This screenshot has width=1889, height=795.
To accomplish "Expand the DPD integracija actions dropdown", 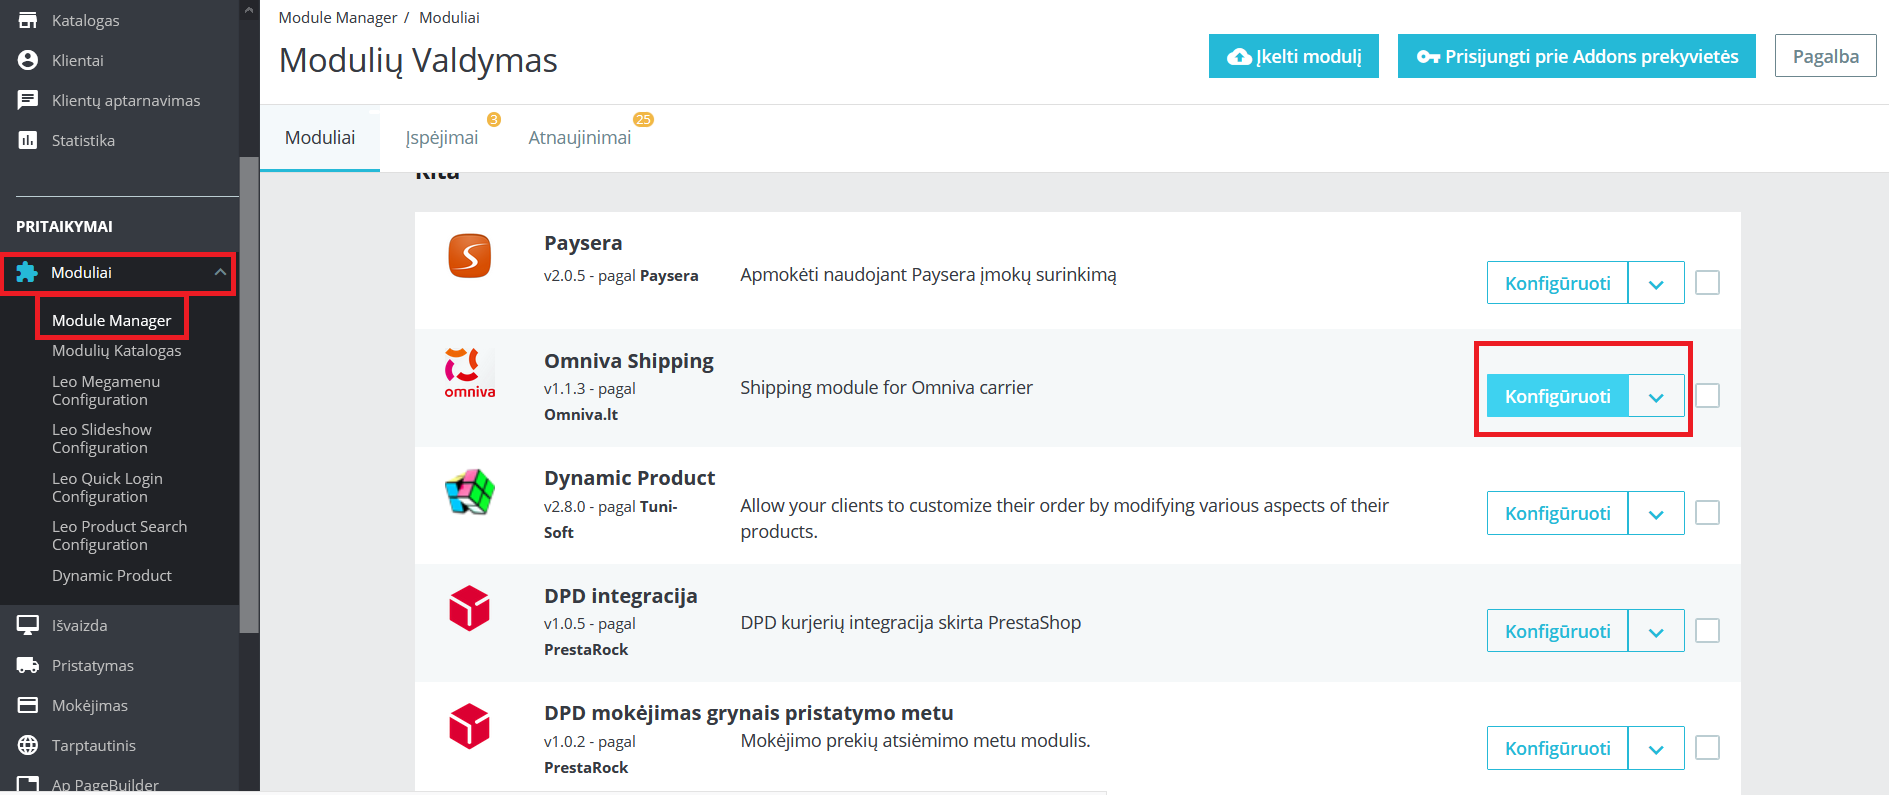I will [x=1656, y=631].
